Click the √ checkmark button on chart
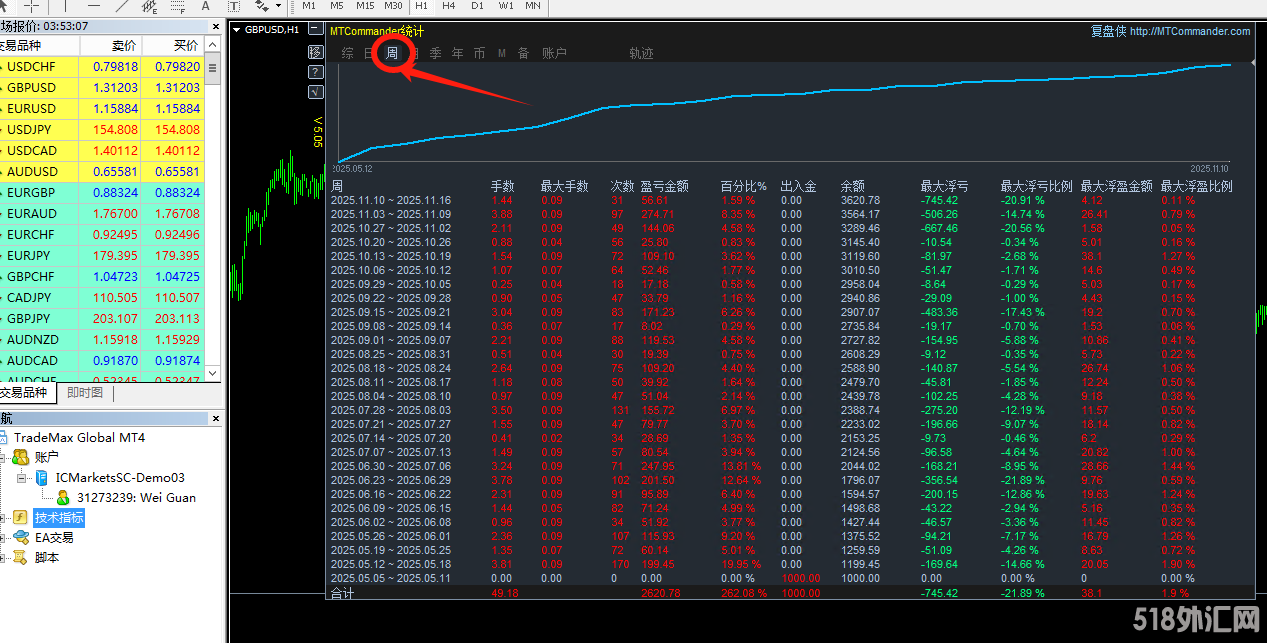The height and width of the screenshot is (643, 1267). point(315,92)
